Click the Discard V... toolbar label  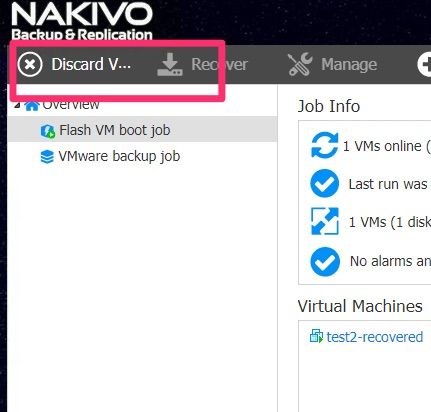[91, 64]
